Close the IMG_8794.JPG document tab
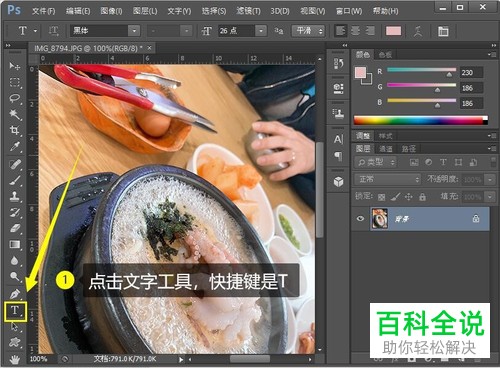 150,48
